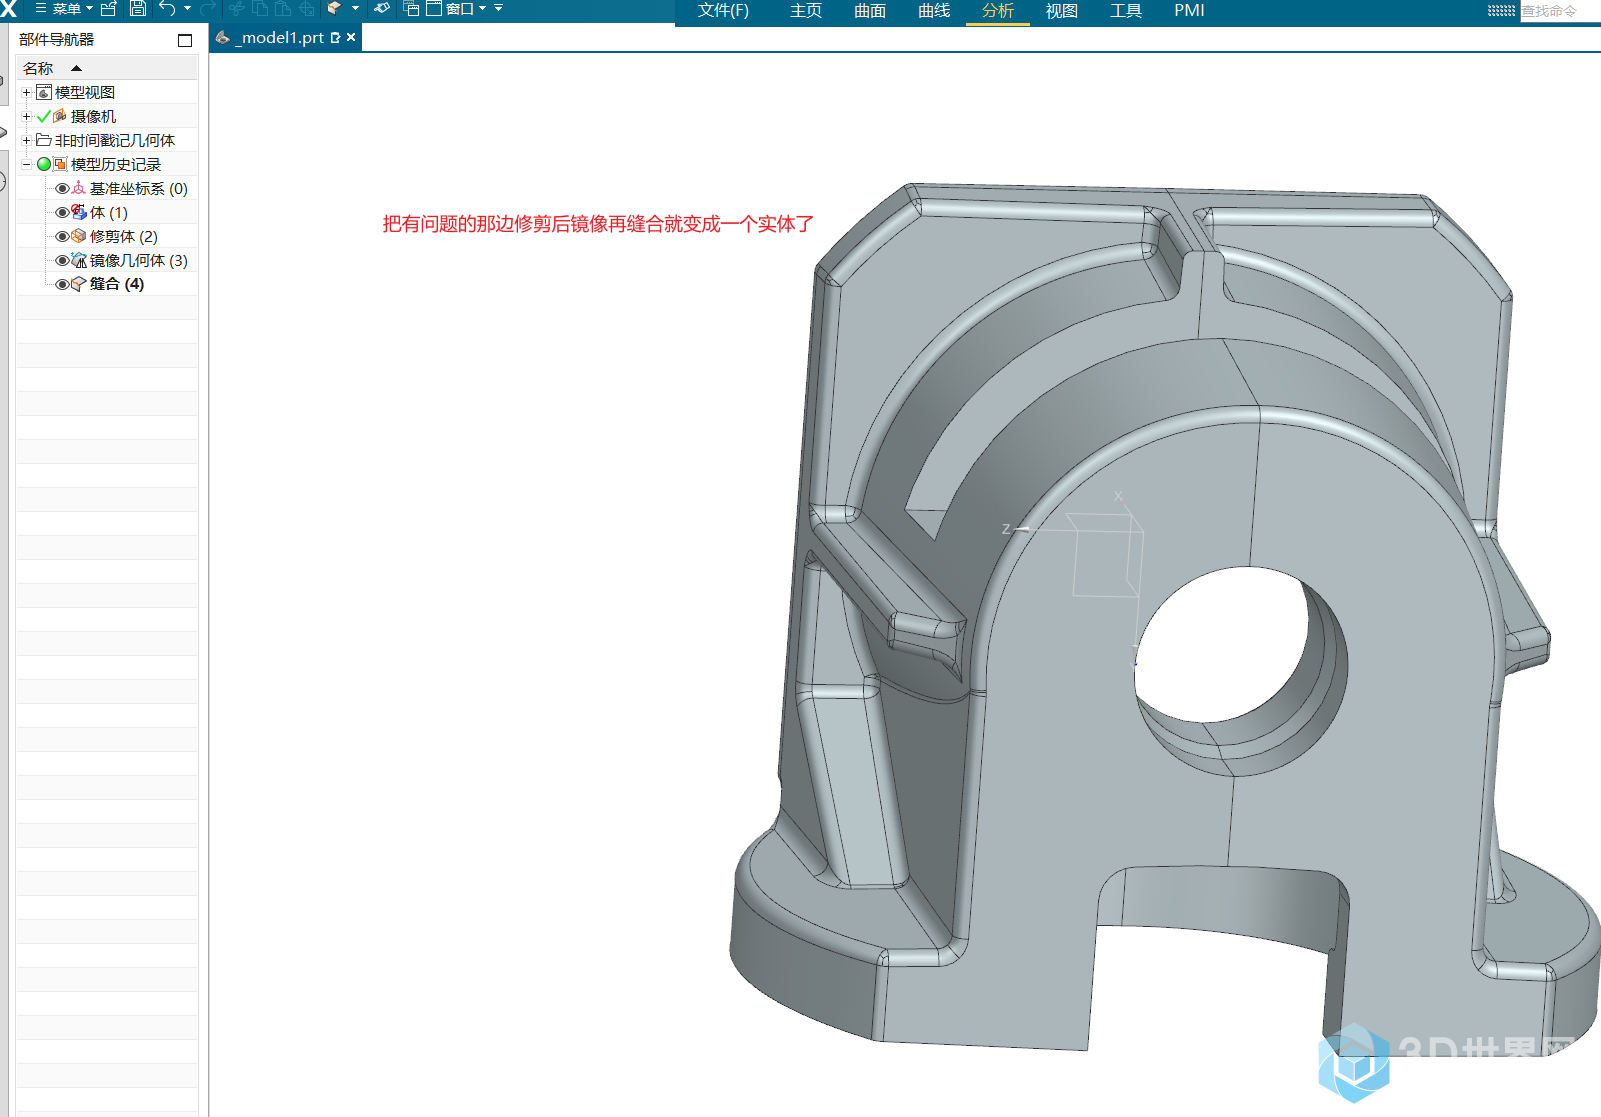1601x1117 pixels.
Task: Click the trim body feature icon
Action: tap(78, 236)
